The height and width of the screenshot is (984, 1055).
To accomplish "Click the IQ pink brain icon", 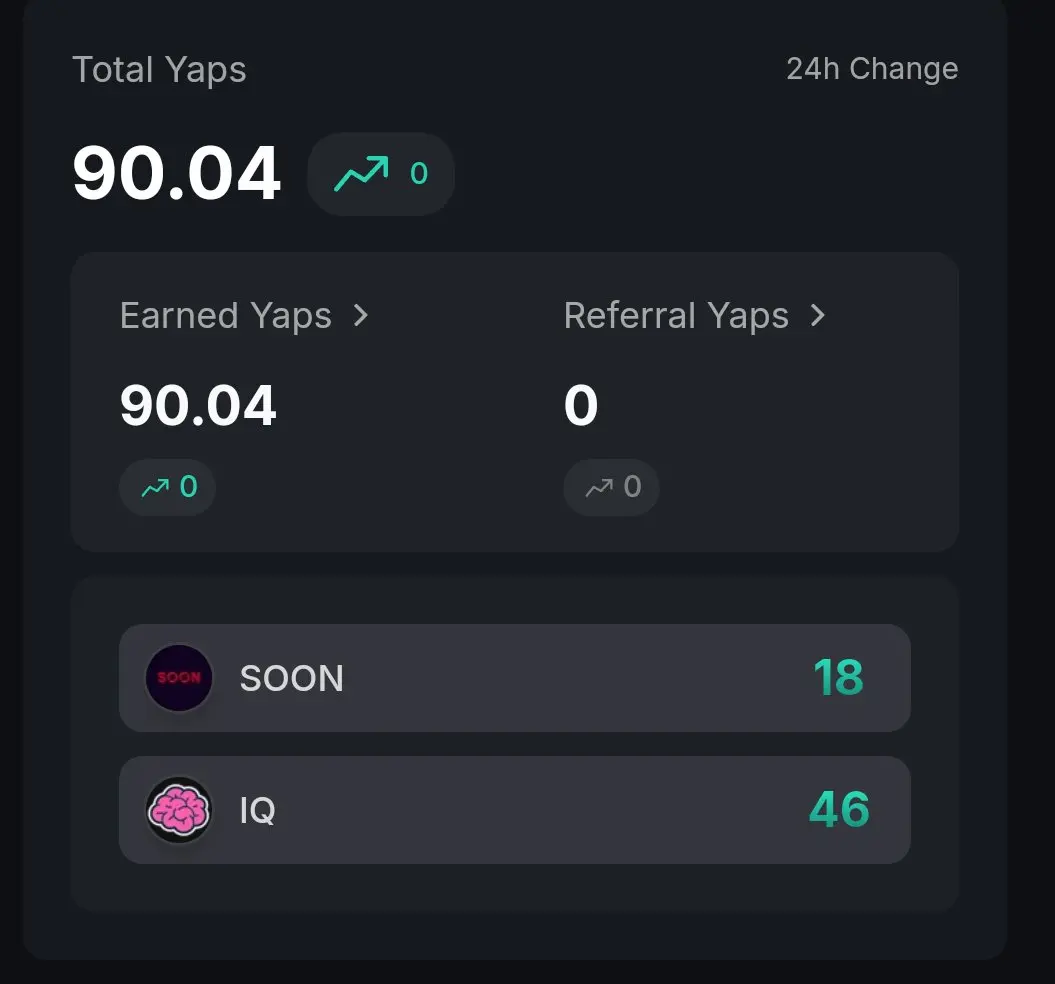I will 179,810.
